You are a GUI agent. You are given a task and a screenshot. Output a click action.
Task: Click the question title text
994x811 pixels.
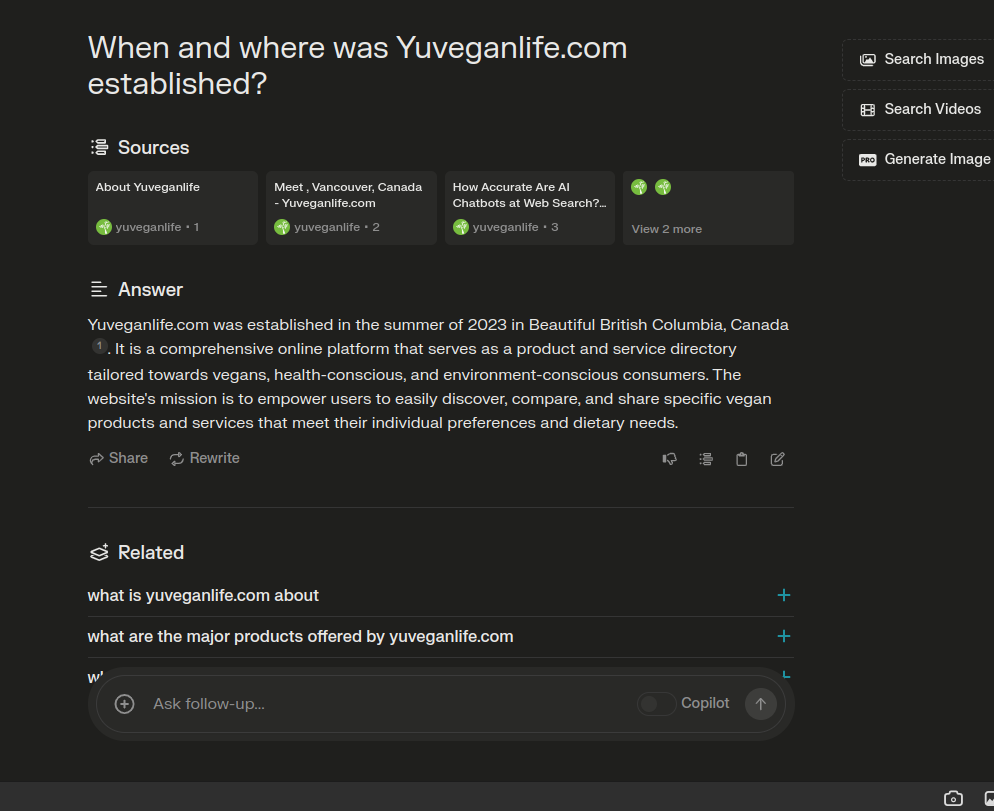point(358,65)
